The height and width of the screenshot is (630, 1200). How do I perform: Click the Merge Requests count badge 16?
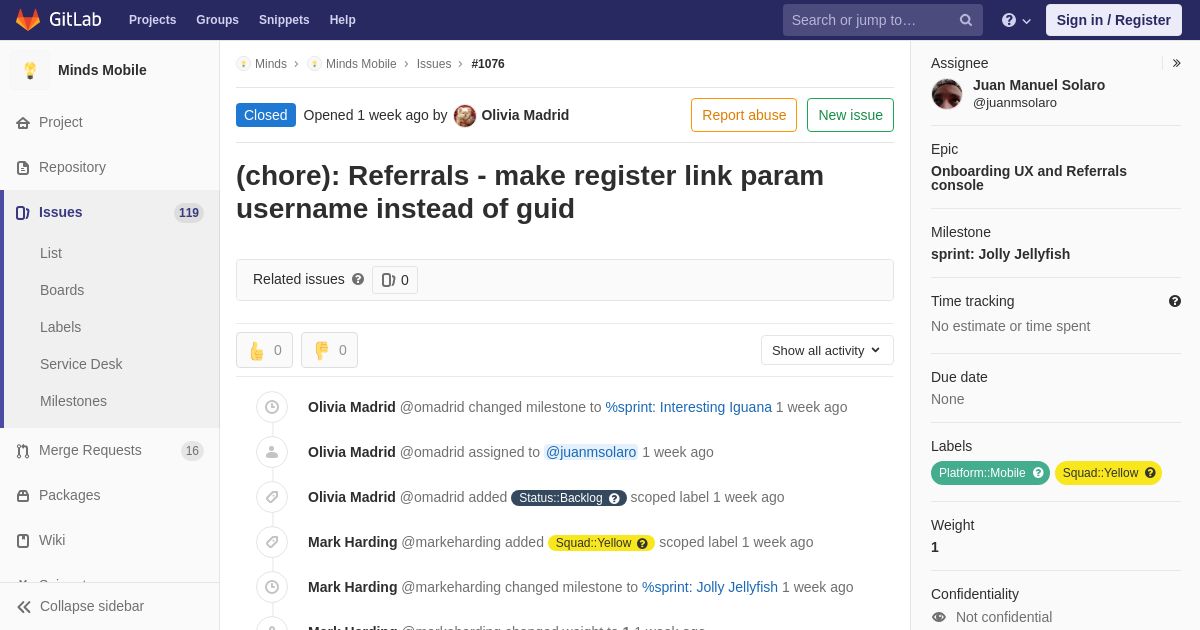(x=192, y=451)
